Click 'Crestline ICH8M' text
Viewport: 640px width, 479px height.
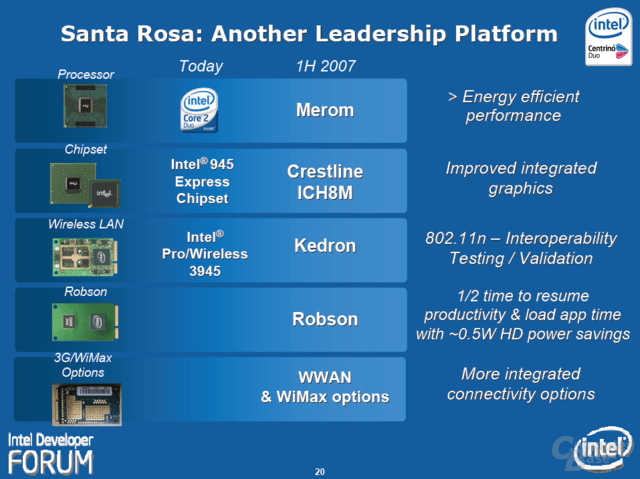[x=325, y=182]
